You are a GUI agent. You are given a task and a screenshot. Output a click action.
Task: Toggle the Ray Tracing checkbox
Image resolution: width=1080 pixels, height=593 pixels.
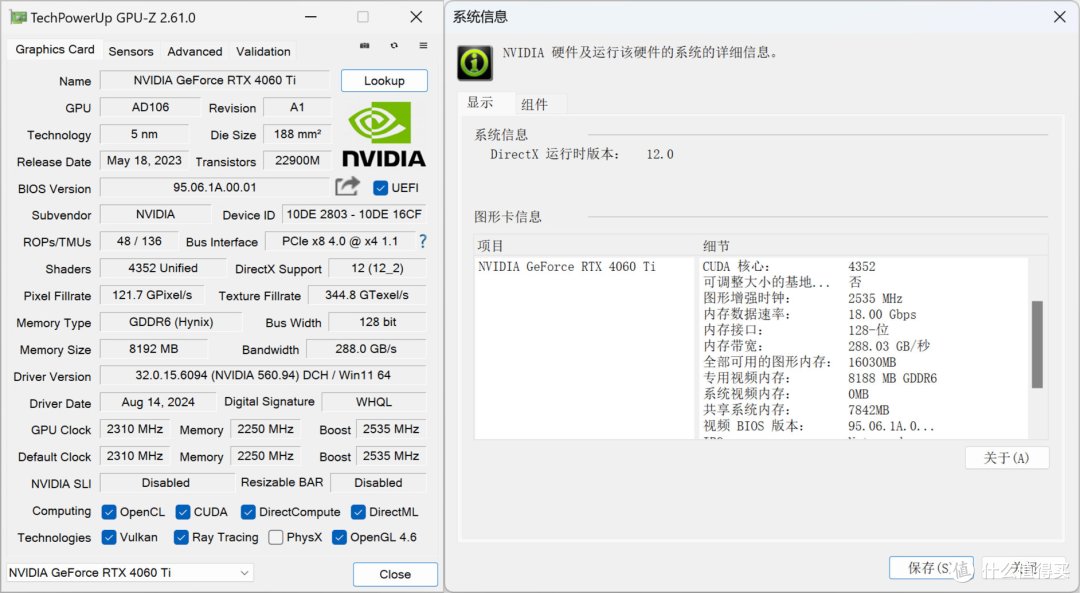pos(181,537)
